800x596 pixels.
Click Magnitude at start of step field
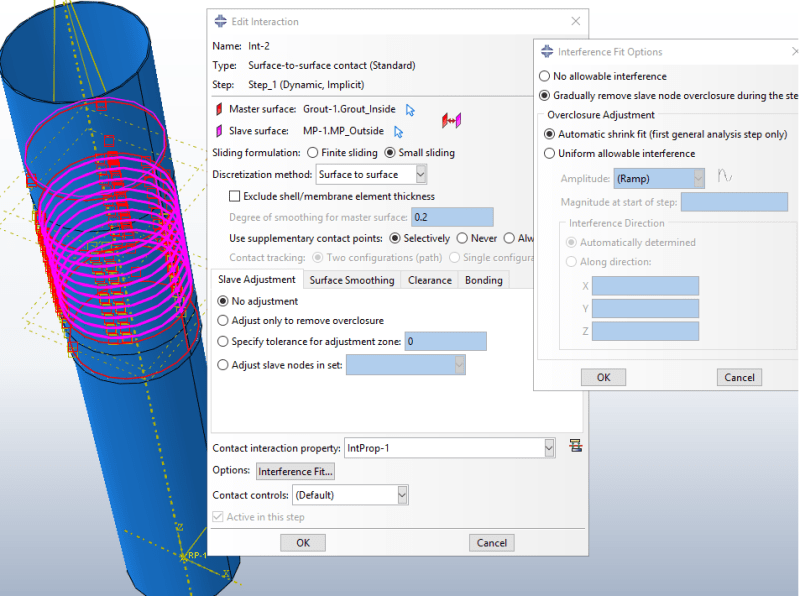[x=734, y=202]
